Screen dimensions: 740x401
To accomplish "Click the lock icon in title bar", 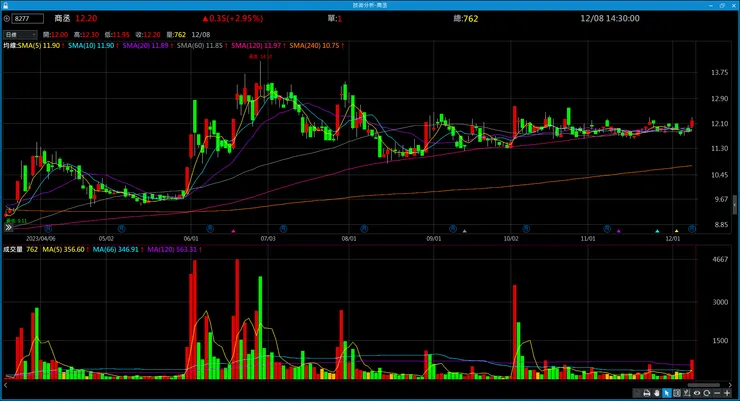I will tap(5, 5).
